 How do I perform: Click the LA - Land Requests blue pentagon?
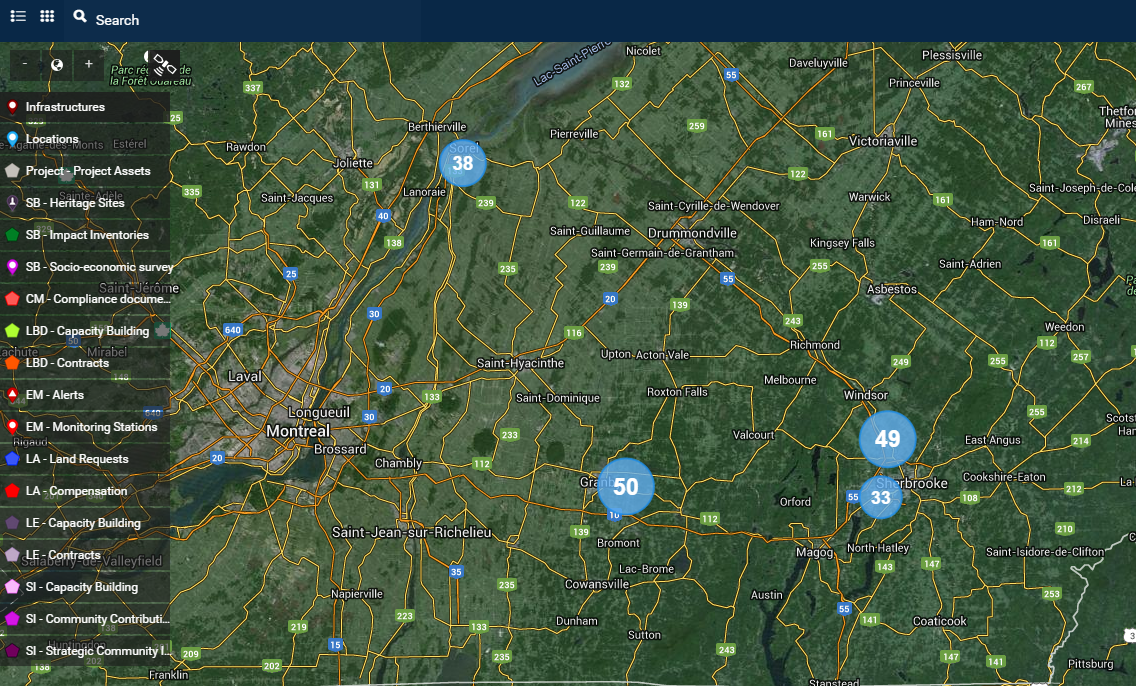coord(12,459)
